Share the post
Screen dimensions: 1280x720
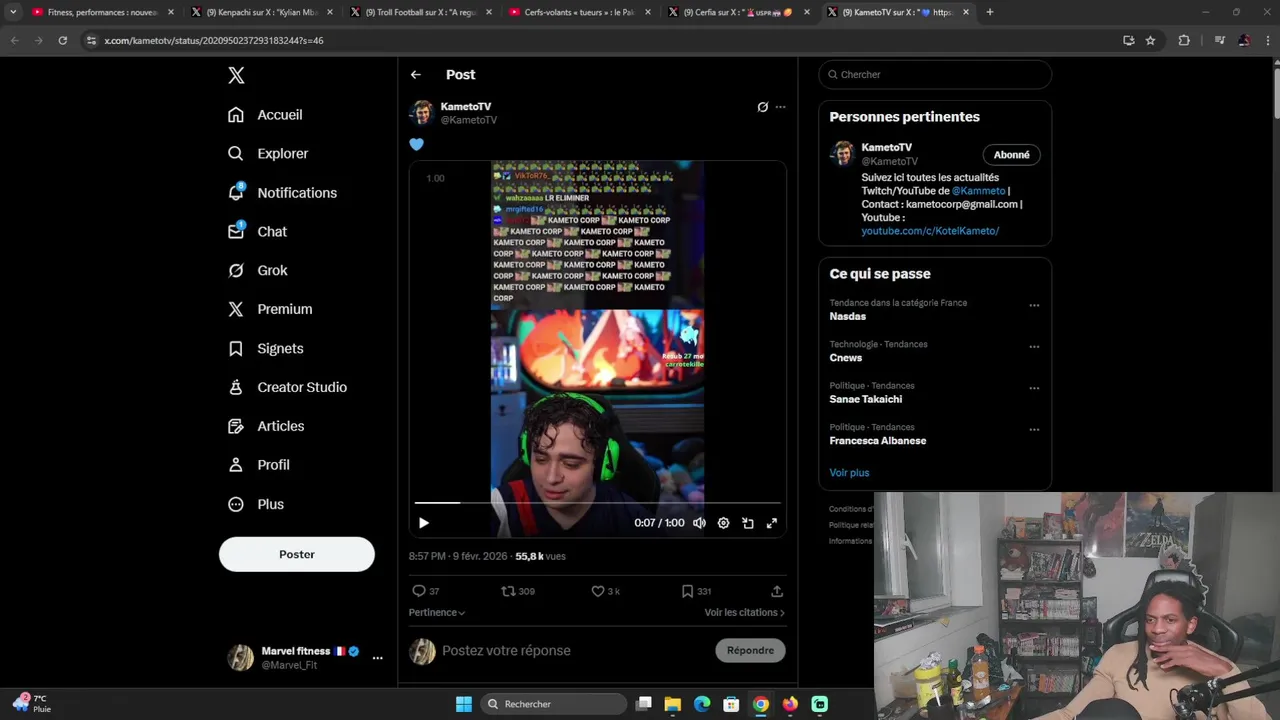coord(777,591)
